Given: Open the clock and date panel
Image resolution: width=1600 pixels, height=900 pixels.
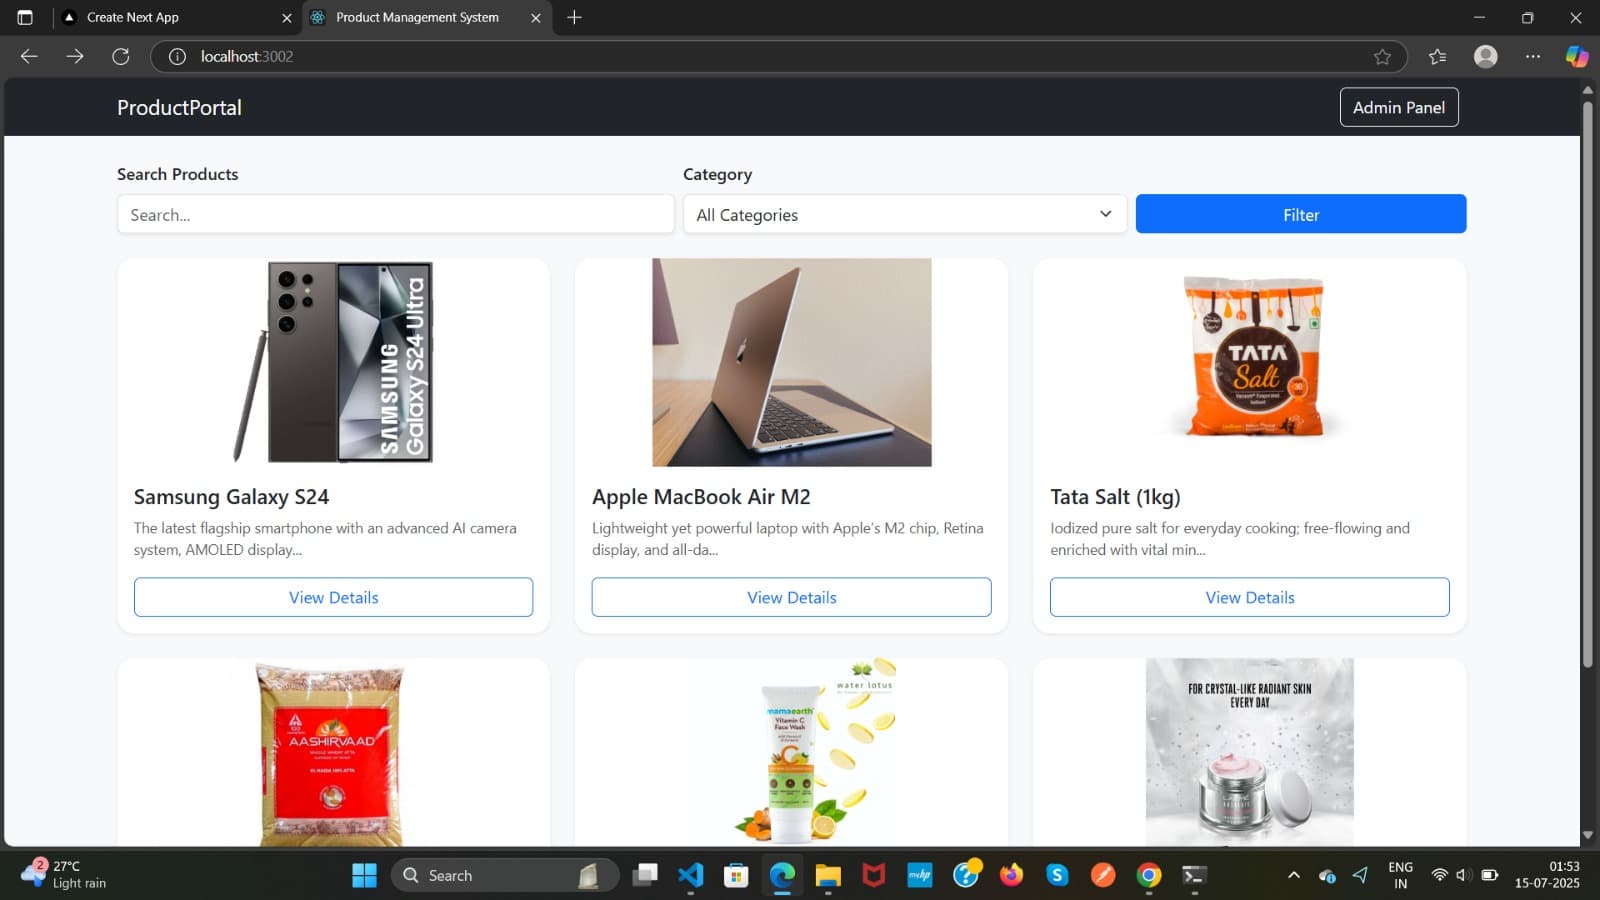Looking at the screenshot, I should (1547, 875).
